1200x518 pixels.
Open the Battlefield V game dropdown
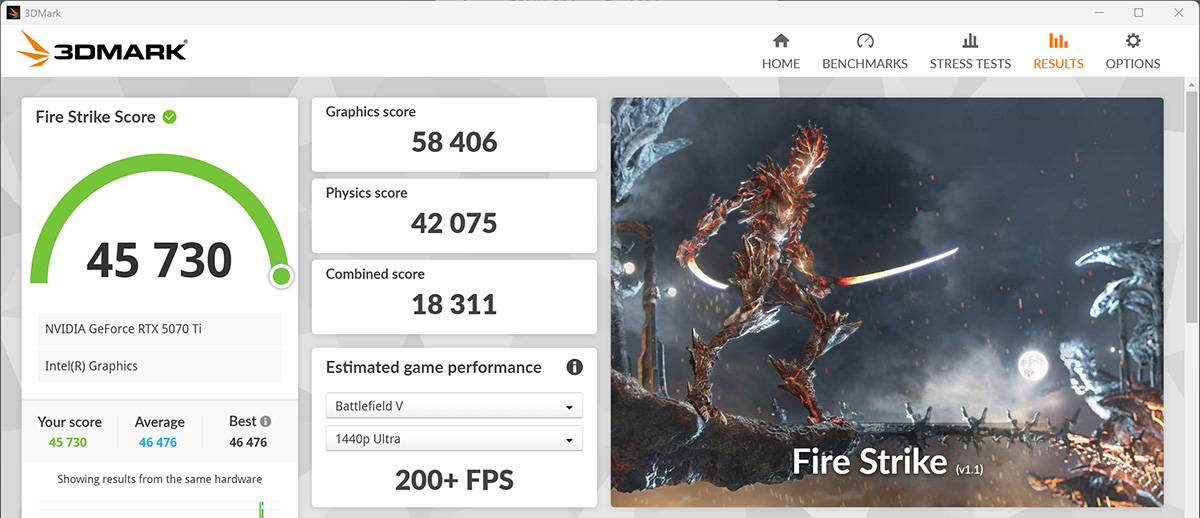[454, 407]
